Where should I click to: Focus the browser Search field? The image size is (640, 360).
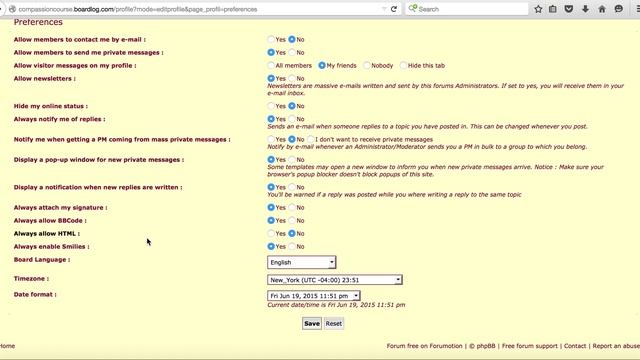pos(467,9)
